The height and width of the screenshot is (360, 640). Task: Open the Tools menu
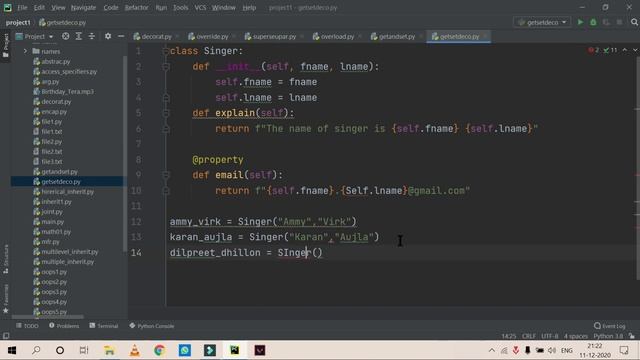pos(180,7)
